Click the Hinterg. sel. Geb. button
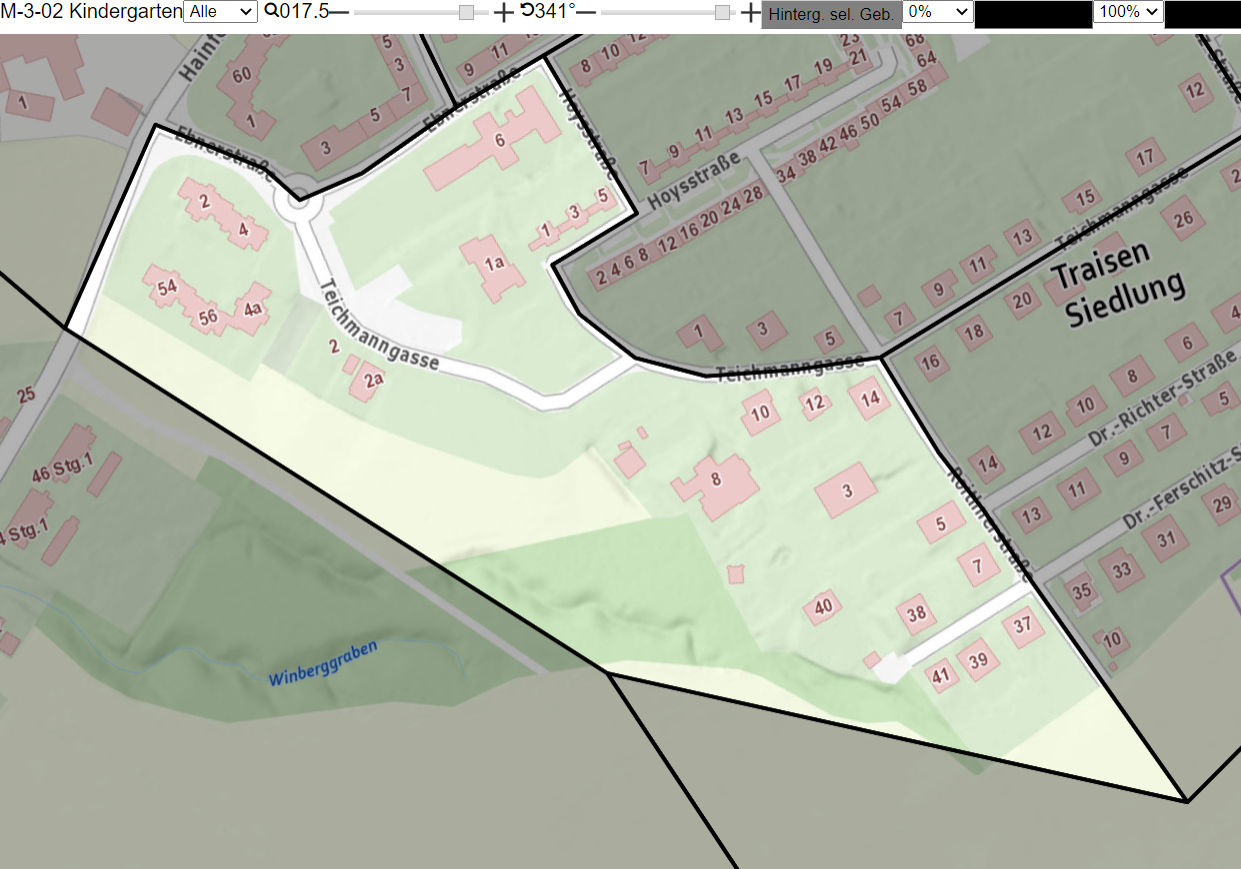The width and height of the screenshot is (1241, 869). coord(831,15)
